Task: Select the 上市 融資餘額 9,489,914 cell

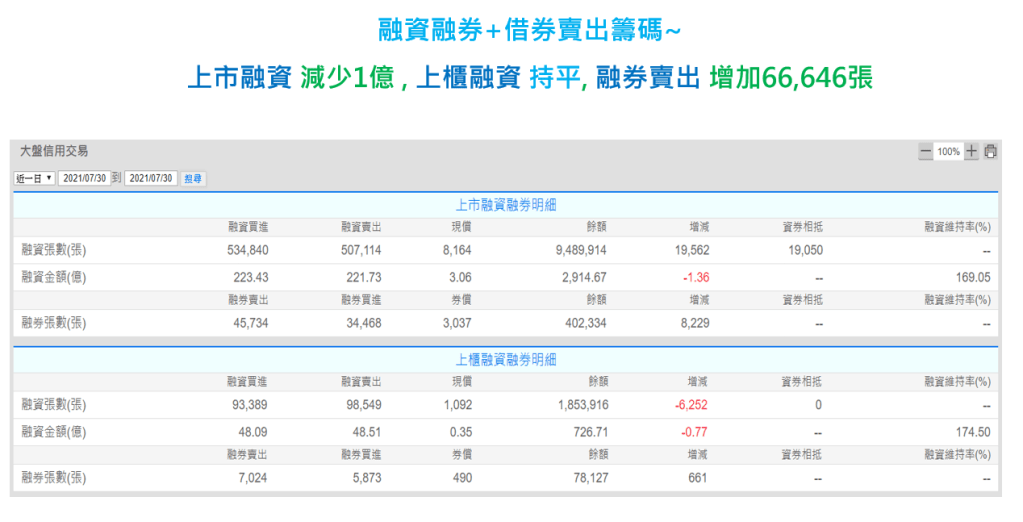Action: pyautogui.click(x=578, y=250)
